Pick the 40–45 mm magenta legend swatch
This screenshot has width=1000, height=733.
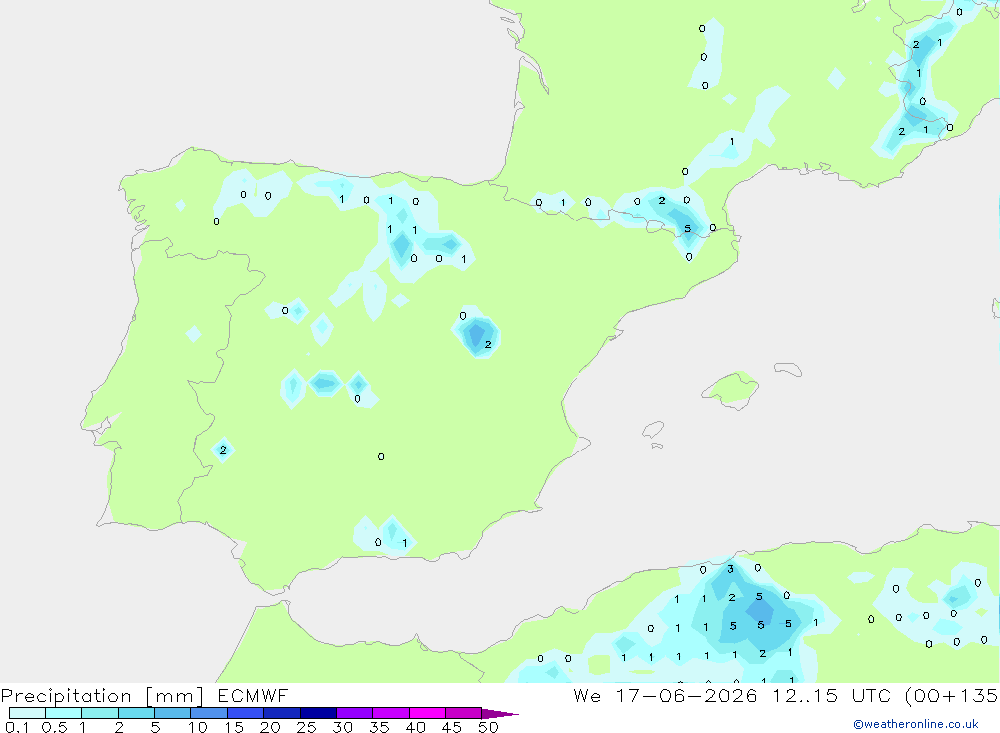(x=427, y=713)
